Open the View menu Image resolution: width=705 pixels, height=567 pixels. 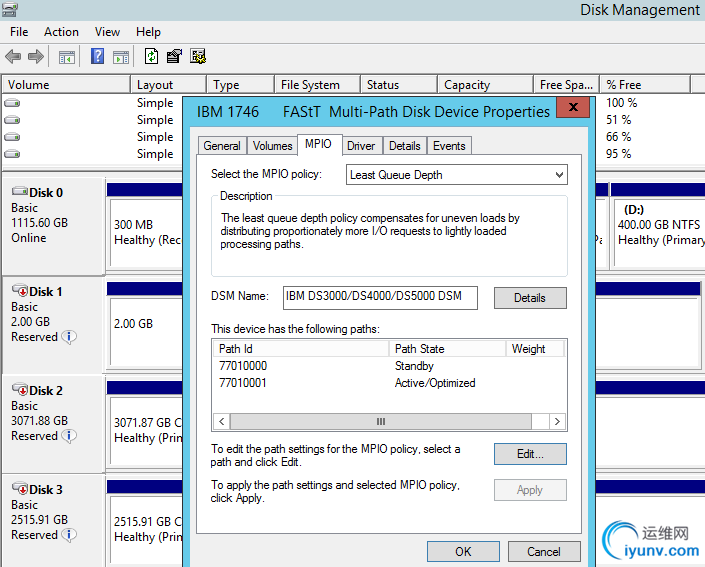[x=107, y=32]
